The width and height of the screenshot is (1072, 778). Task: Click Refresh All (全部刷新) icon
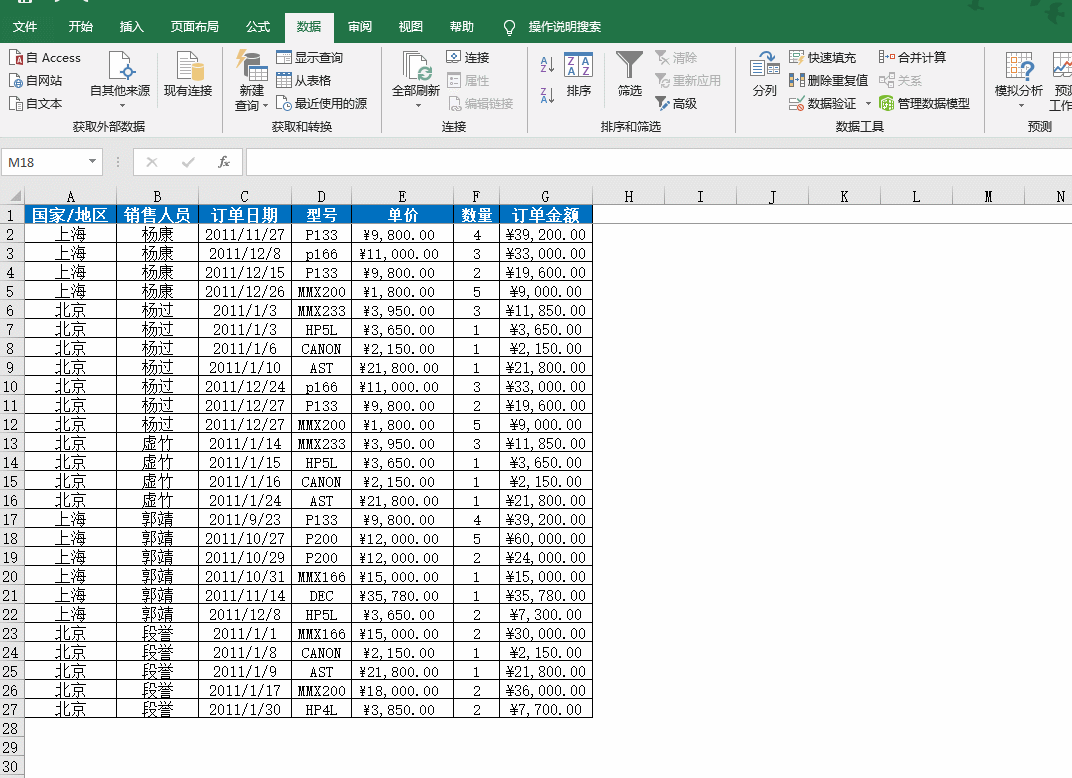(x=416, y=66)
